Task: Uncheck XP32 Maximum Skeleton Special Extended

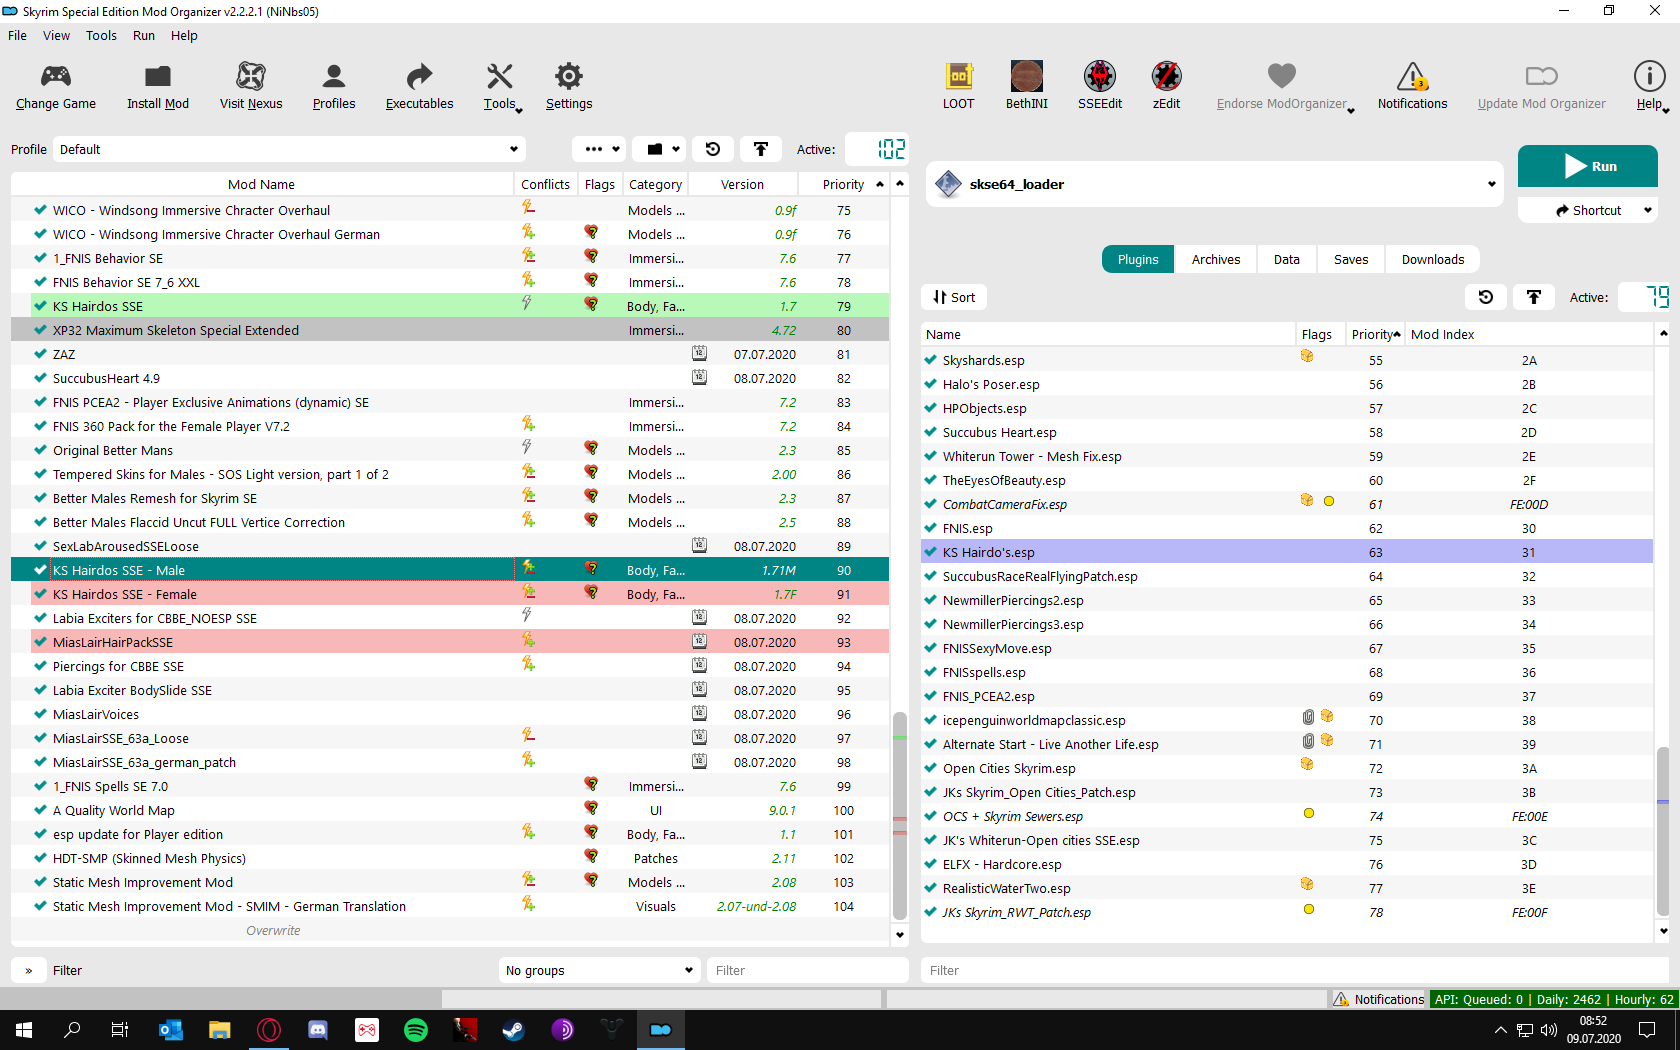Action: coord(40,330)
